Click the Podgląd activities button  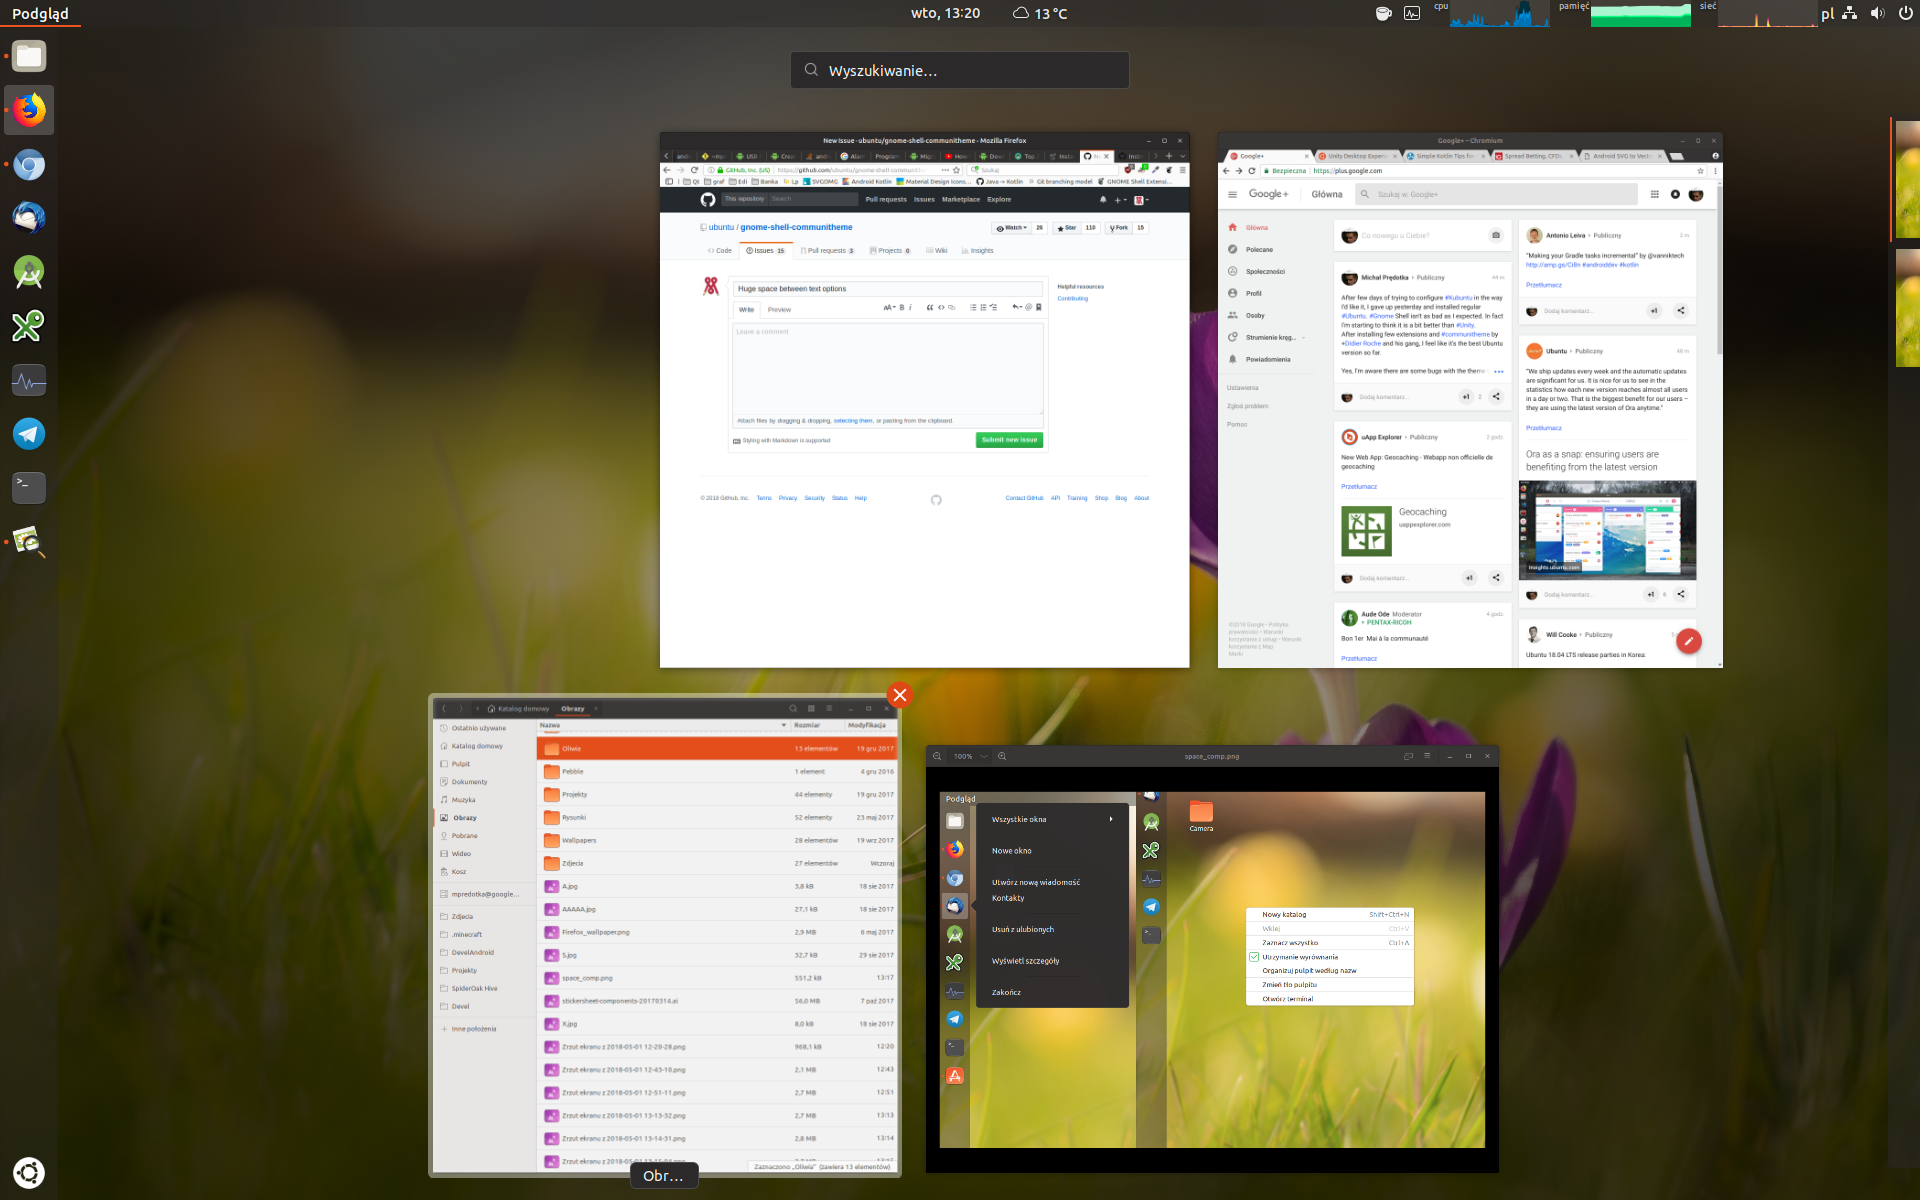40,13
